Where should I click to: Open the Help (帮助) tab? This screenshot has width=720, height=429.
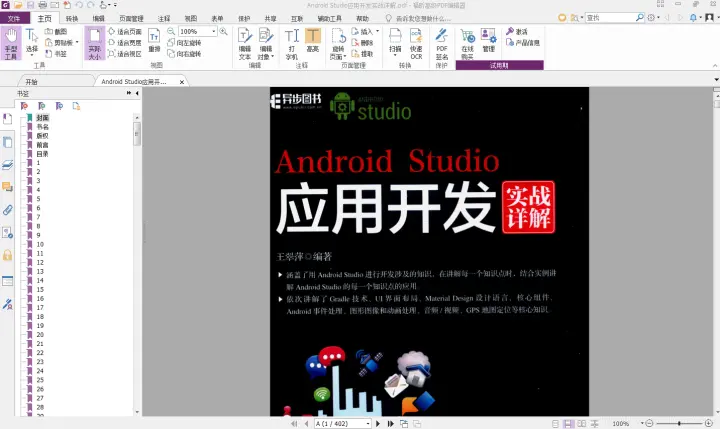[x=362, y=18]
